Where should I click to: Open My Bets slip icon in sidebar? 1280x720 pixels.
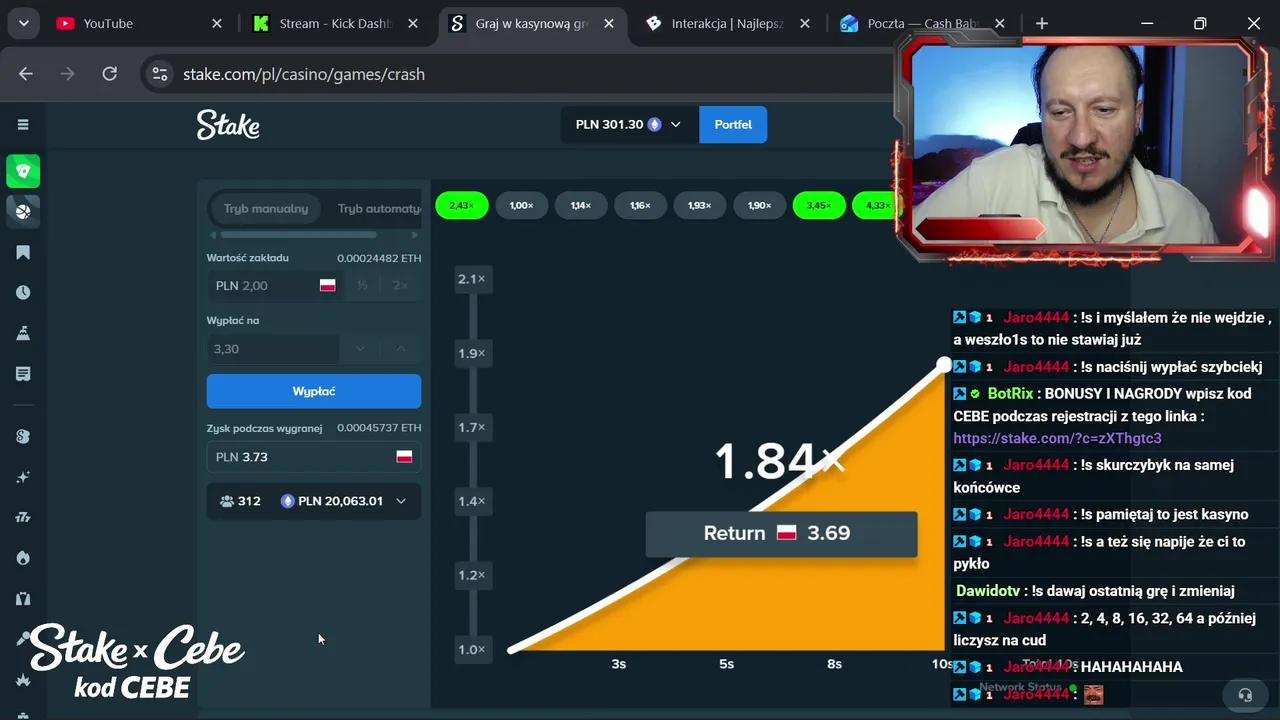click(x=23, y=374)
